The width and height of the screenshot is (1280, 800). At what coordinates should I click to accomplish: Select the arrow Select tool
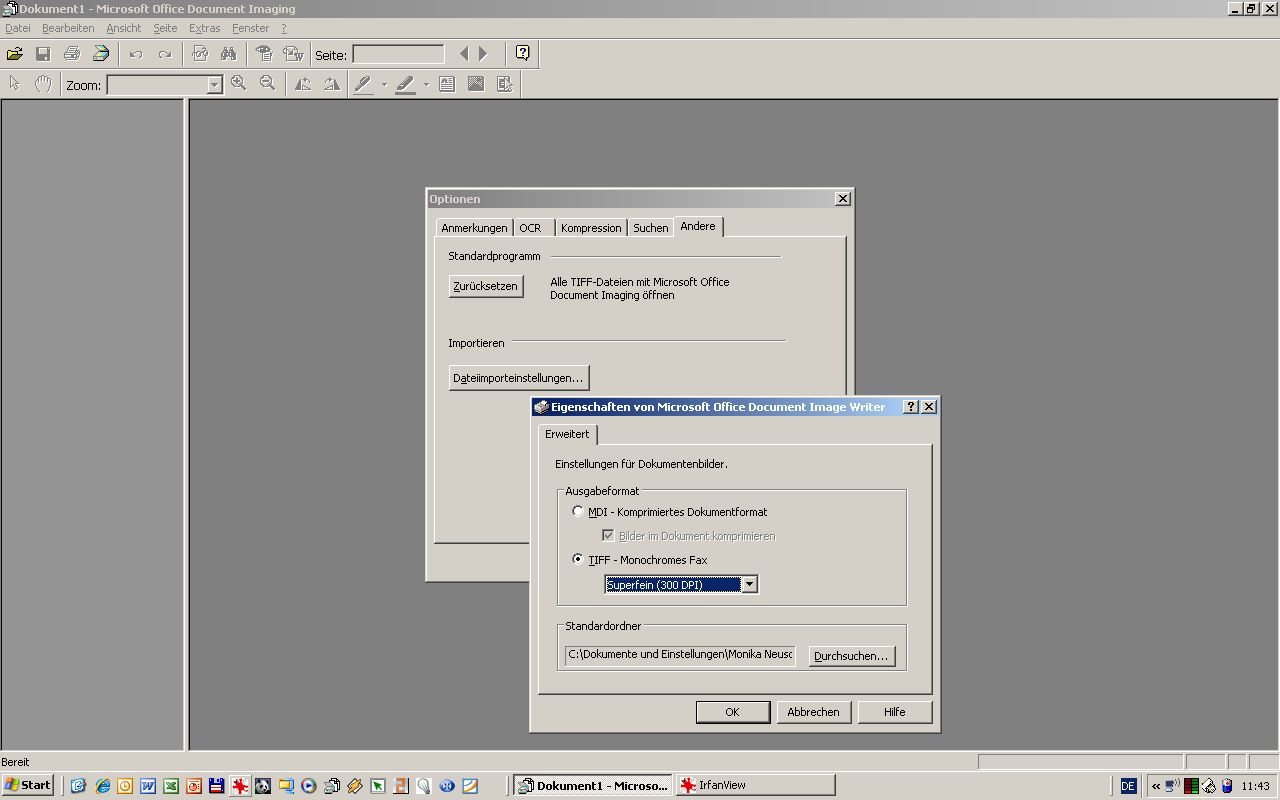tap(14, 84)
